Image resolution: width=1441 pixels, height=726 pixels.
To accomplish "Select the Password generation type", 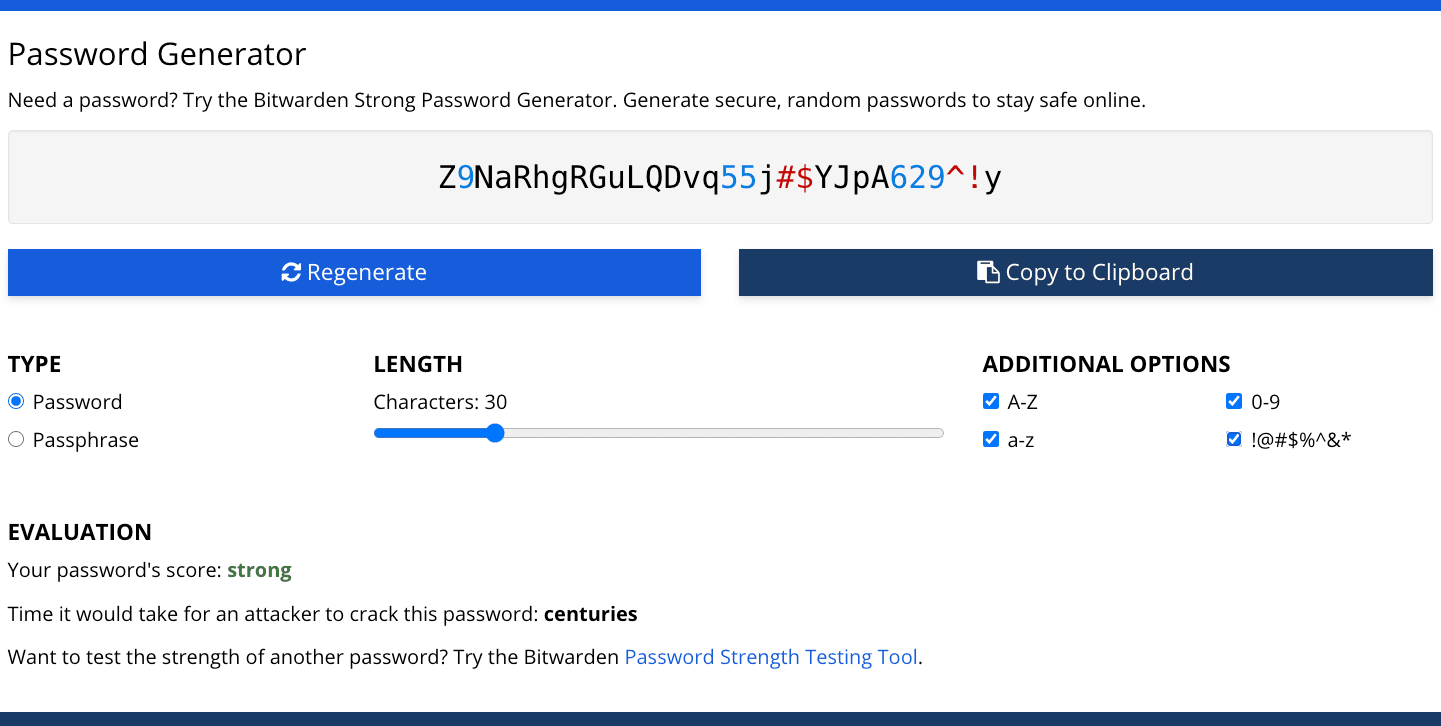I will pyautogui.click(x=15, y=400).
